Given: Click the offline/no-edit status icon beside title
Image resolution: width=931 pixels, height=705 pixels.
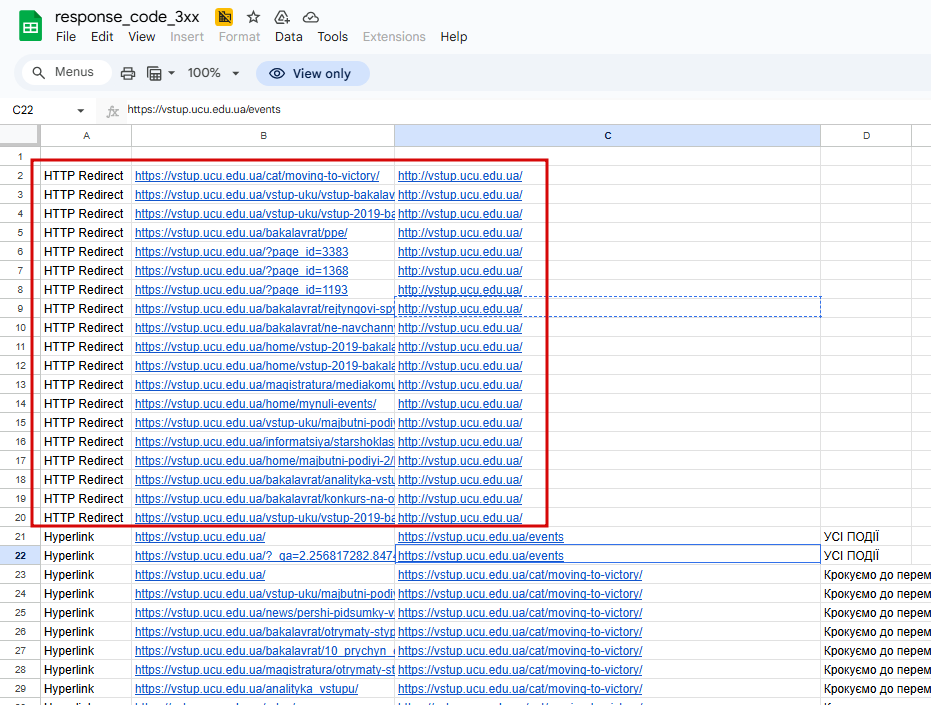Looking at the screenshot, I should click(x=224, y=17).
